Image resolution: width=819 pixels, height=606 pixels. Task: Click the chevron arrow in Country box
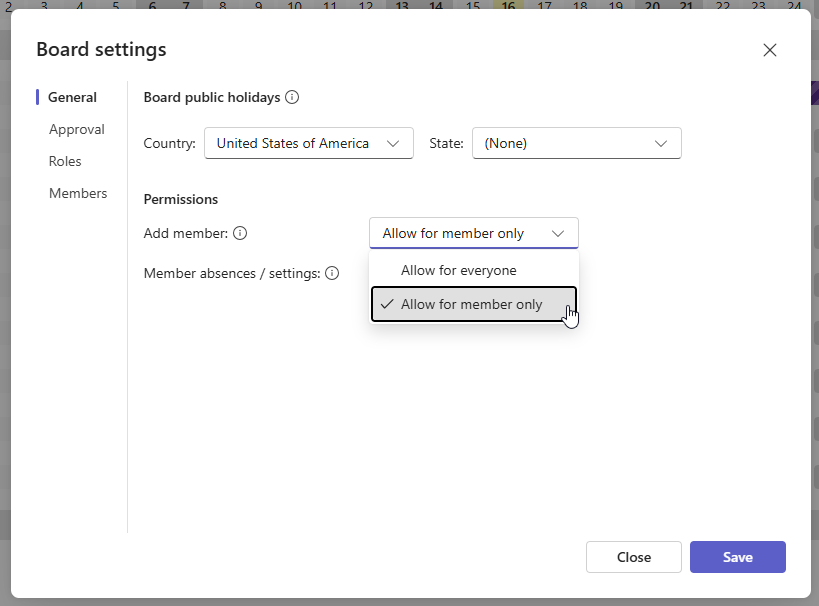(394, 143)
